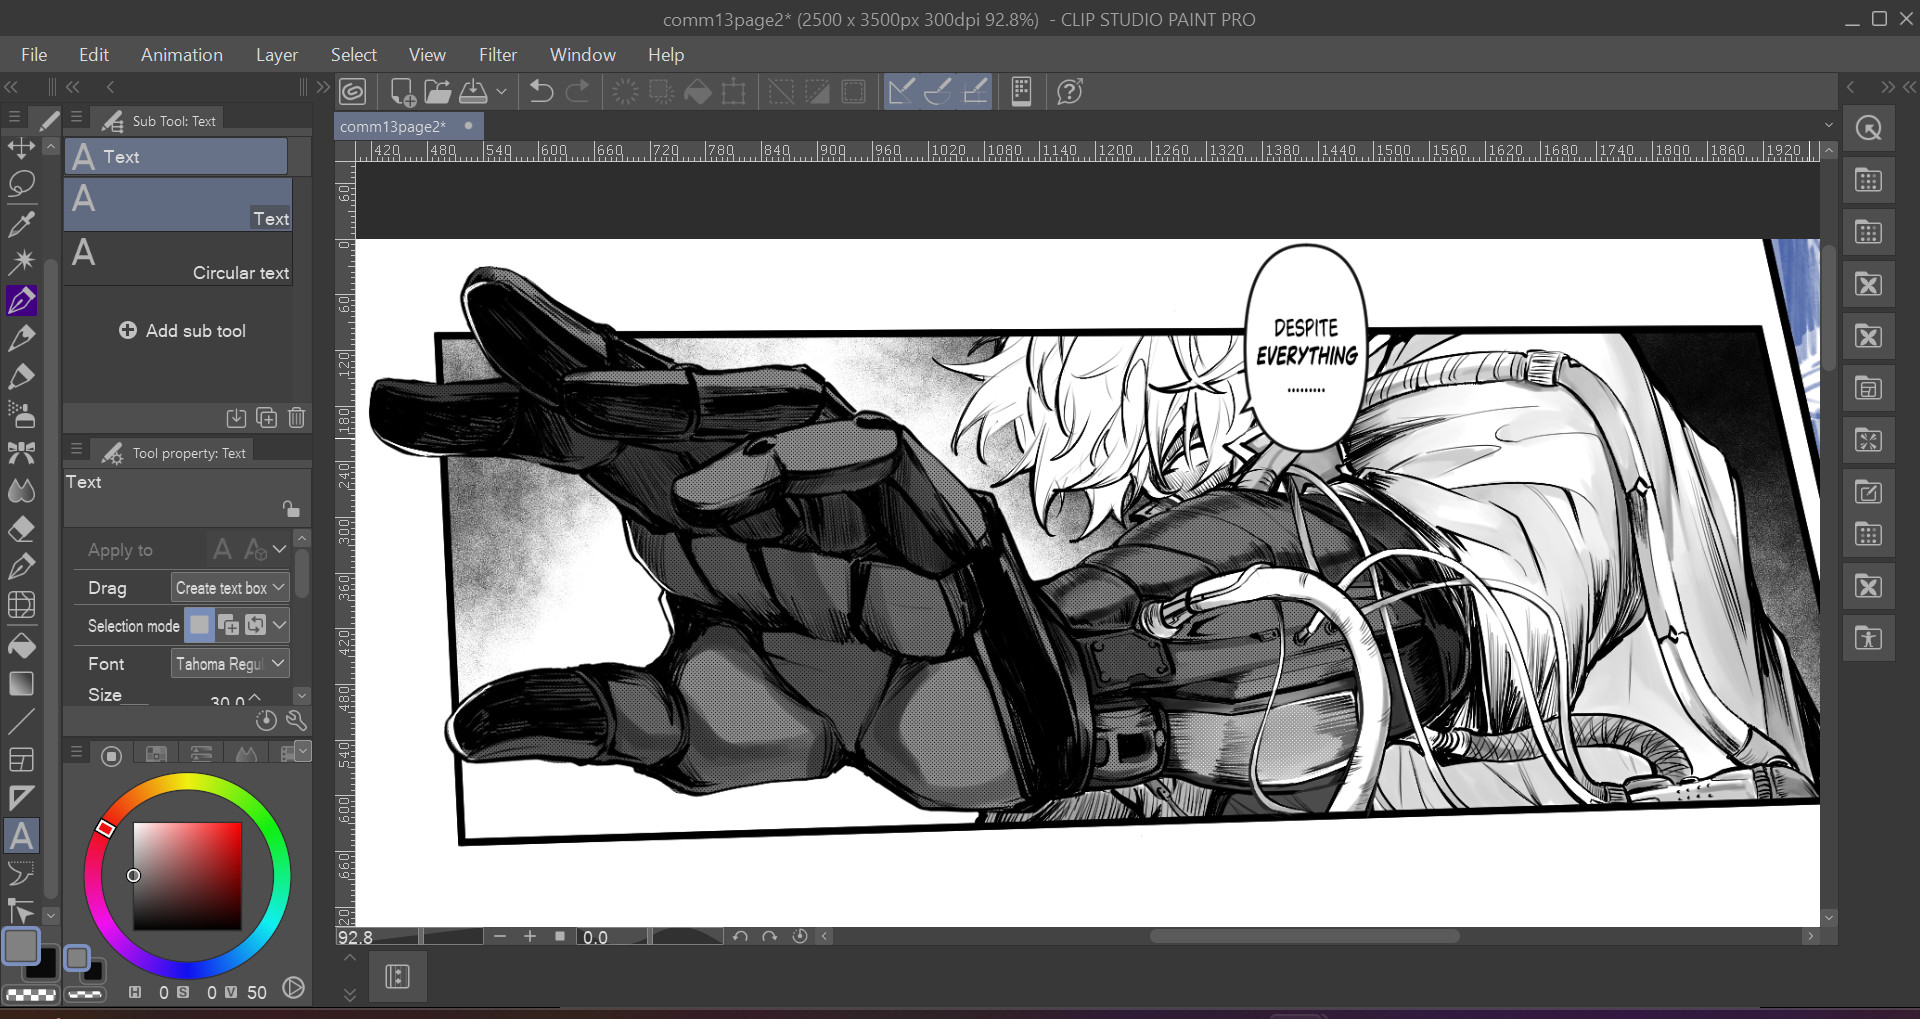Reset tool properties to initial settings

[266, 720]
